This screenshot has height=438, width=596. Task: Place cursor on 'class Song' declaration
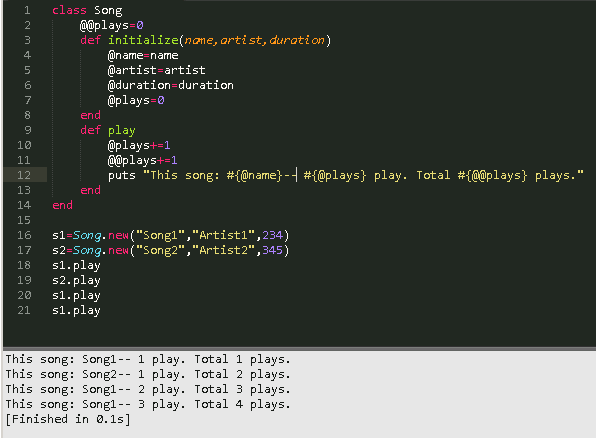point(87,10)
